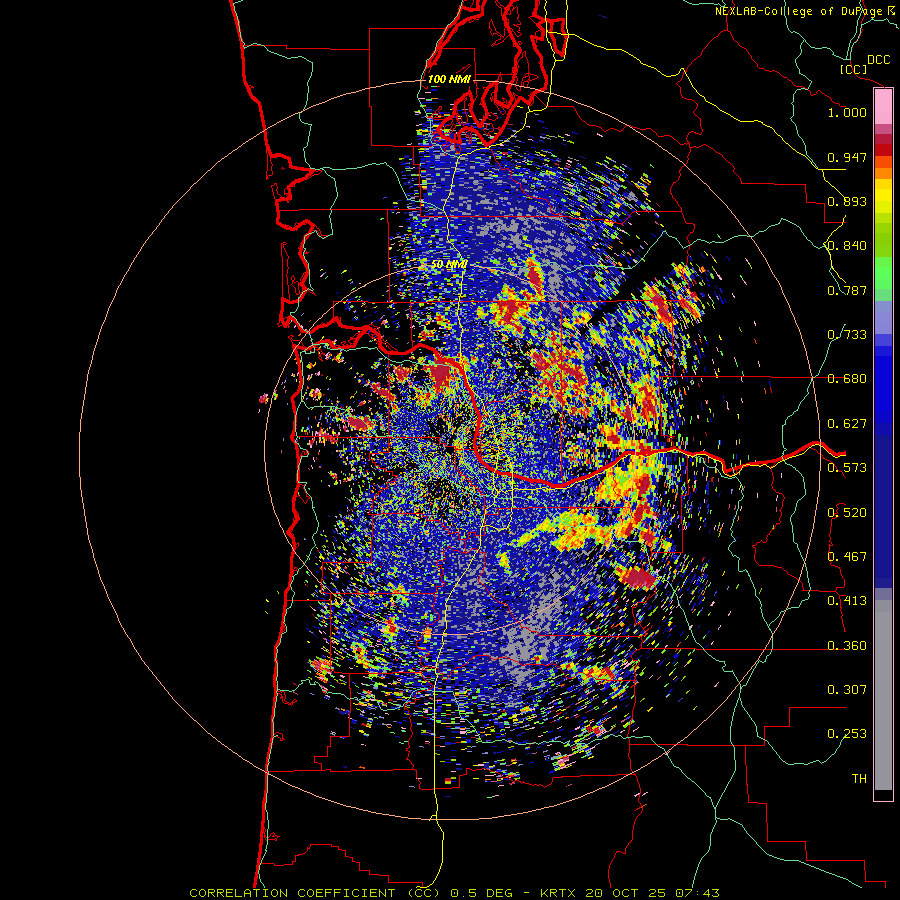900x900 pixels.
Task: Click the 100 NMI range ring label
Action: [x=449, y=79]
